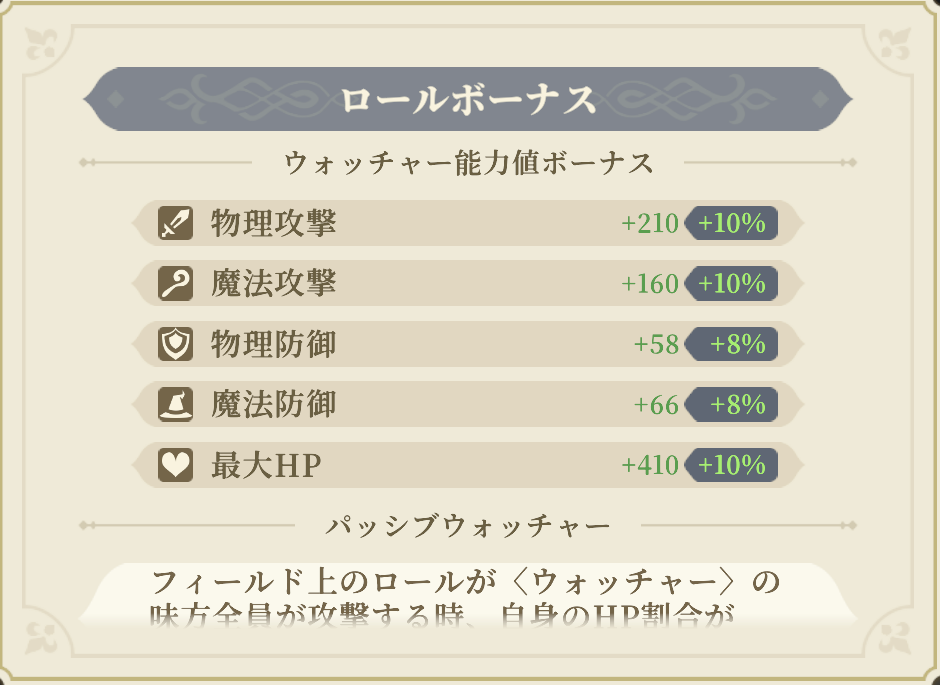Click the +410 最大HP bonus value
940x685 pixels.
point(650,465)
